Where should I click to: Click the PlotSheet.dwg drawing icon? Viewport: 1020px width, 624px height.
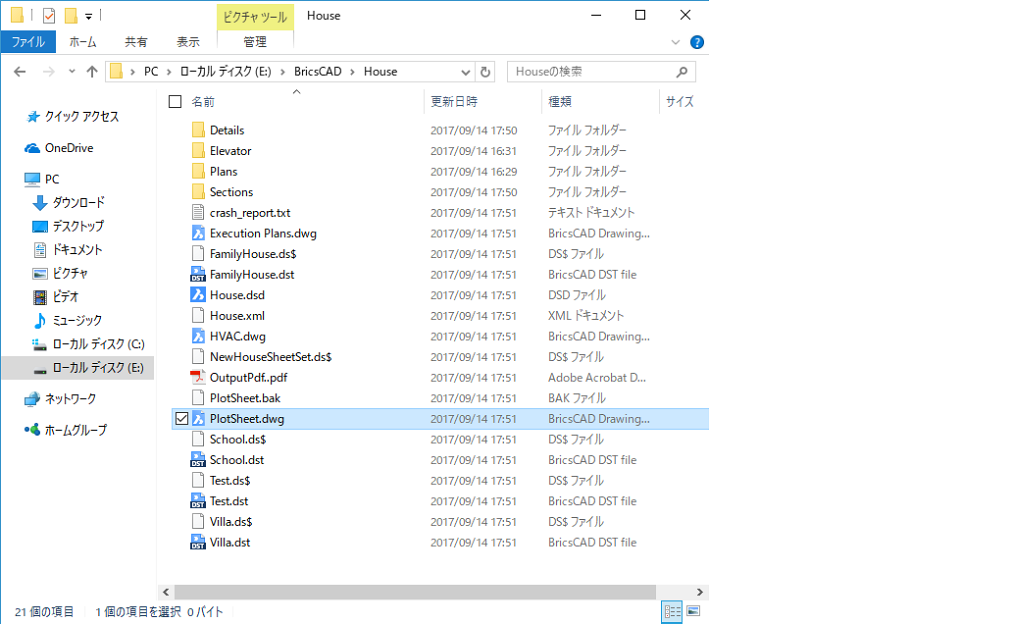(198, 419)
